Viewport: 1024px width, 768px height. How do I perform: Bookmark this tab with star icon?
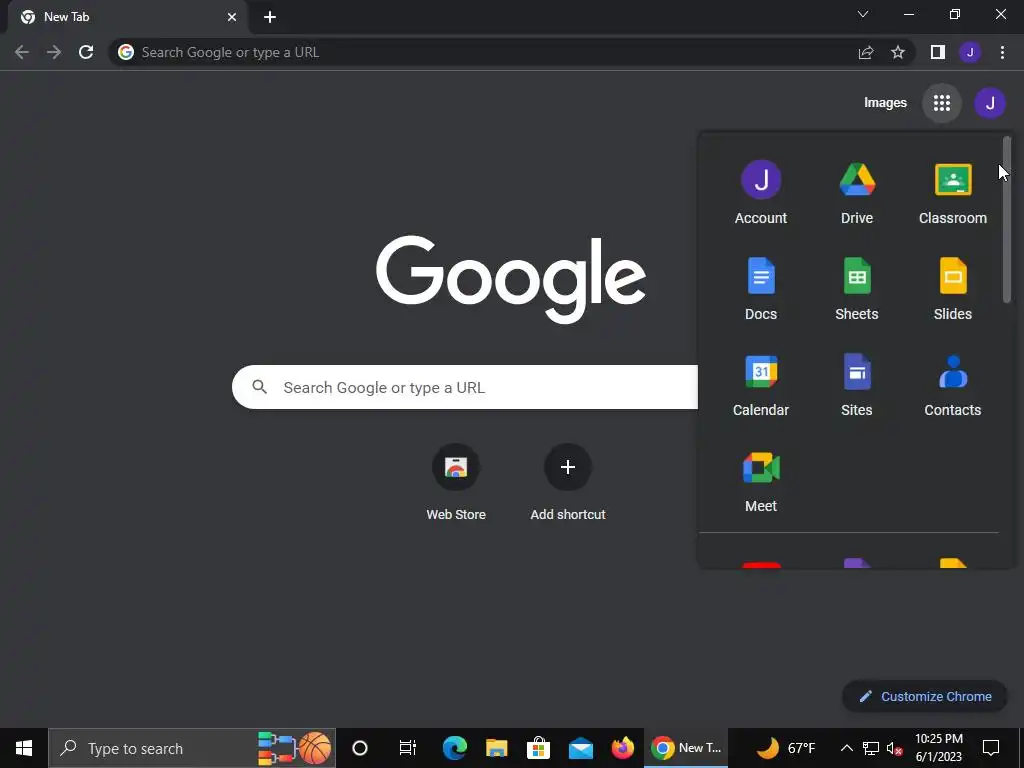coord(898,52)
